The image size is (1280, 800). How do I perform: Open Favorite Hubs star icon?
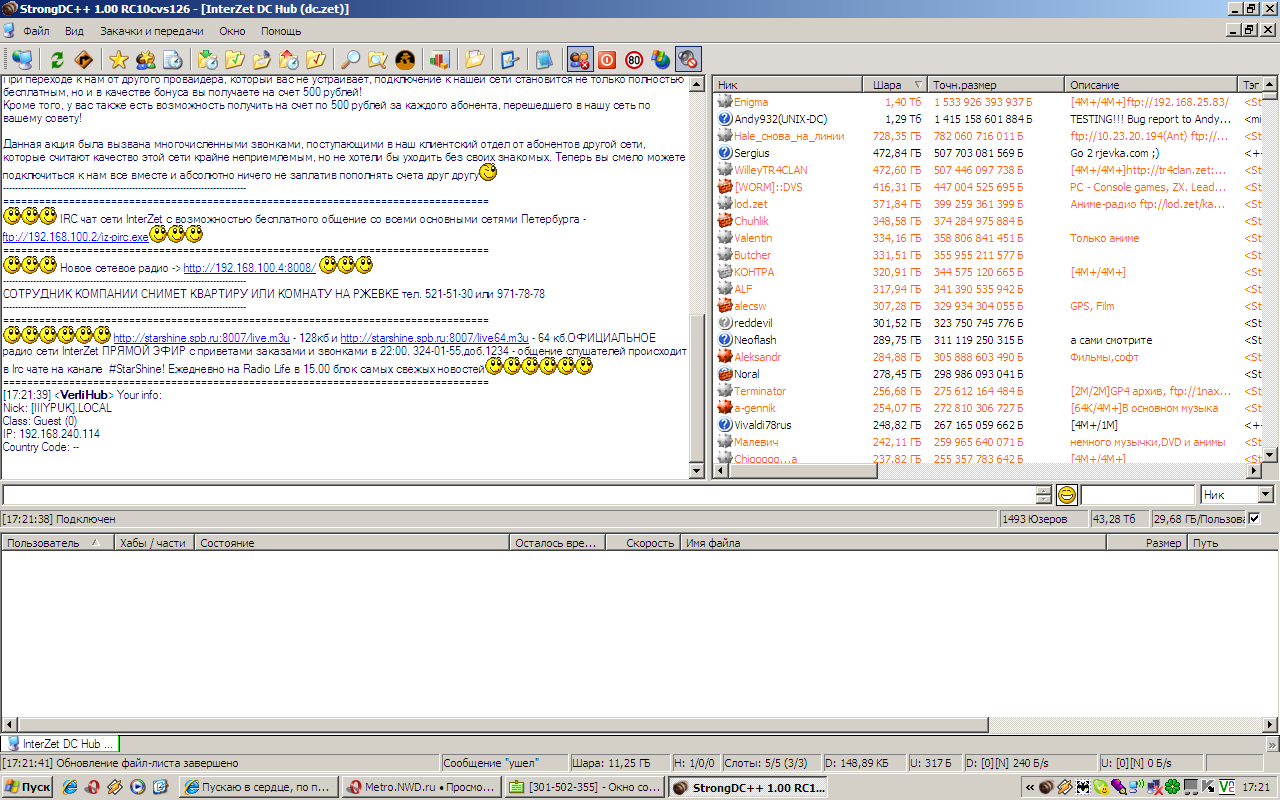coord(119,59)
